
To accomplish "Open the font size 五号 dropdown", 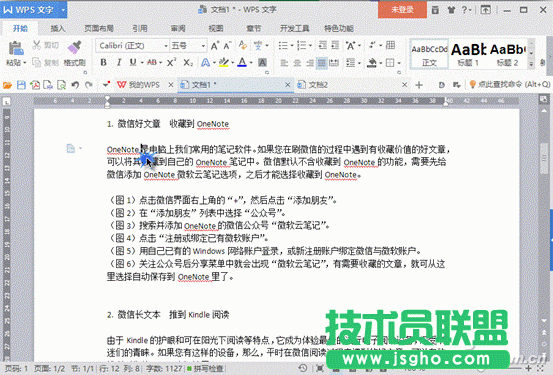I will pos(203,46).
